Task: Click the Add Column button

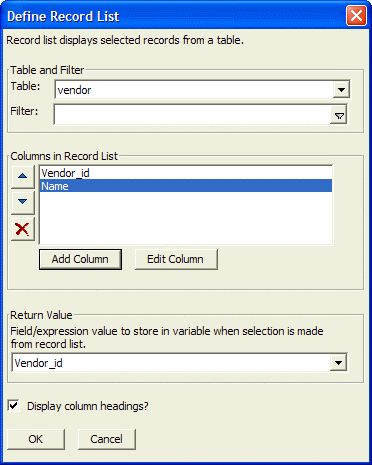Action: point(80,259)
